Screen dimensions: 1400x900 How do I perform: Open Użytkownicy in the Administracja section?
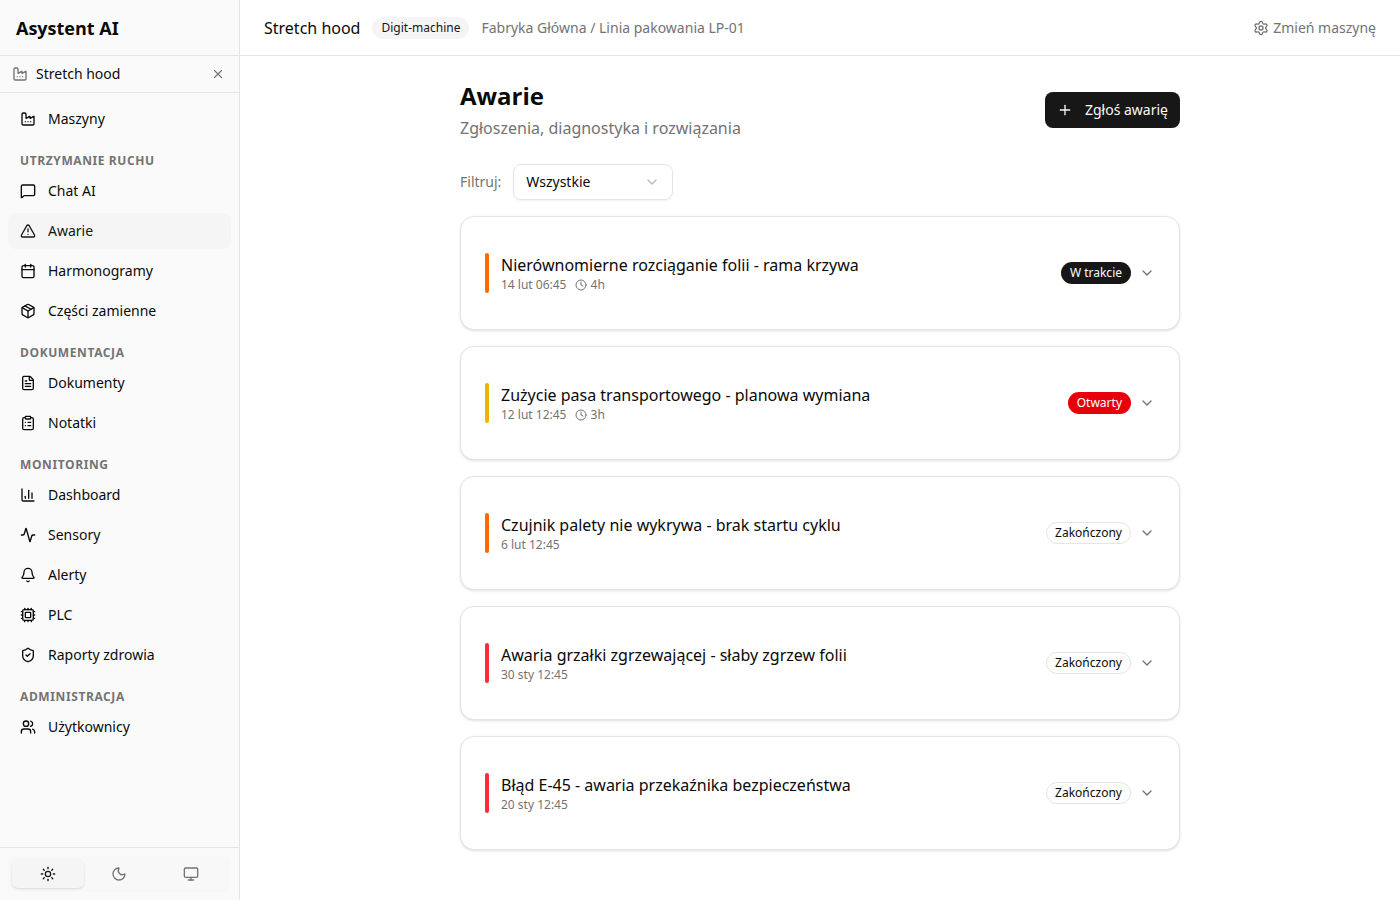tap(88, 727)
